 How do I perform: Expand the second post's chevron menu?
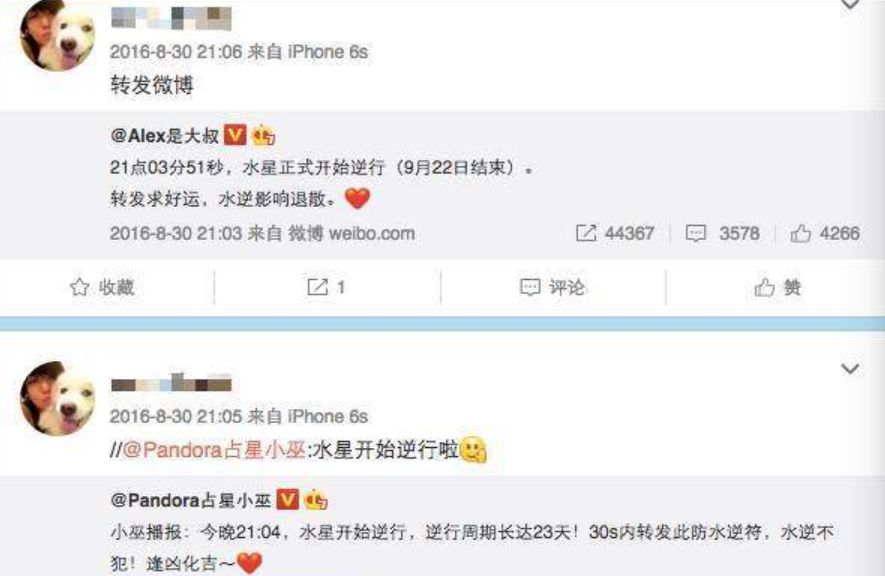pyautogui.click(x=850, y=369)
